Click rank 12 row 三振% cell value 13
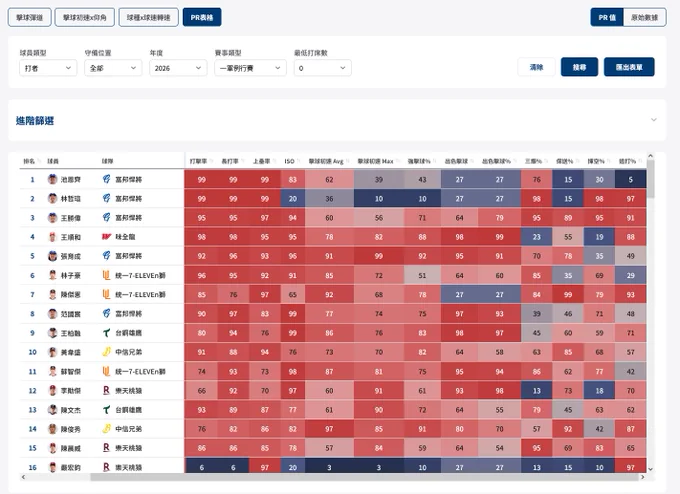Image resolution: width=680 pixels, height=494 pixels. coord(536,390)
